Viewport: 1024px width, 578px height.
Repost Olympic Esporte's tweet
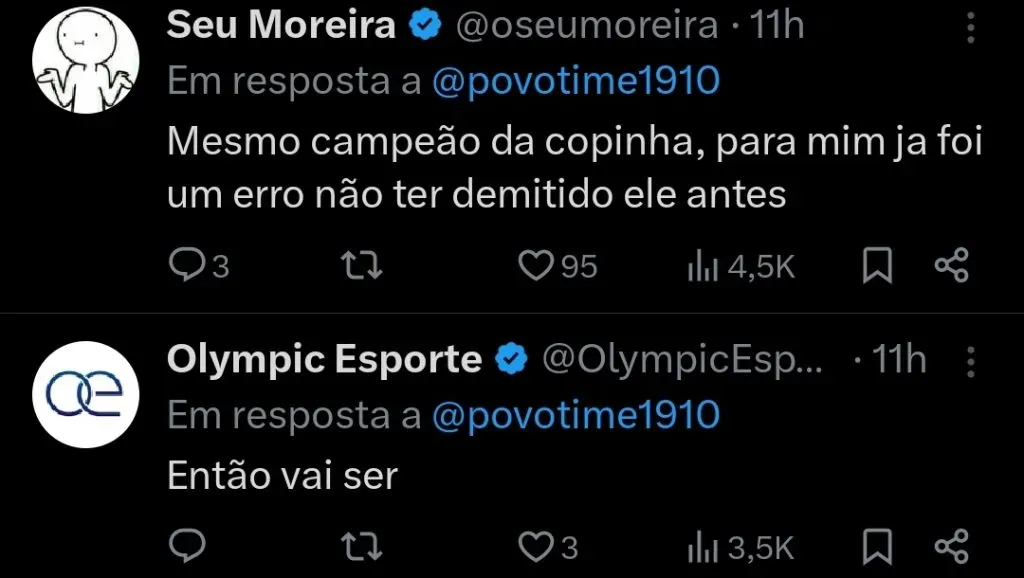[360, 546]
